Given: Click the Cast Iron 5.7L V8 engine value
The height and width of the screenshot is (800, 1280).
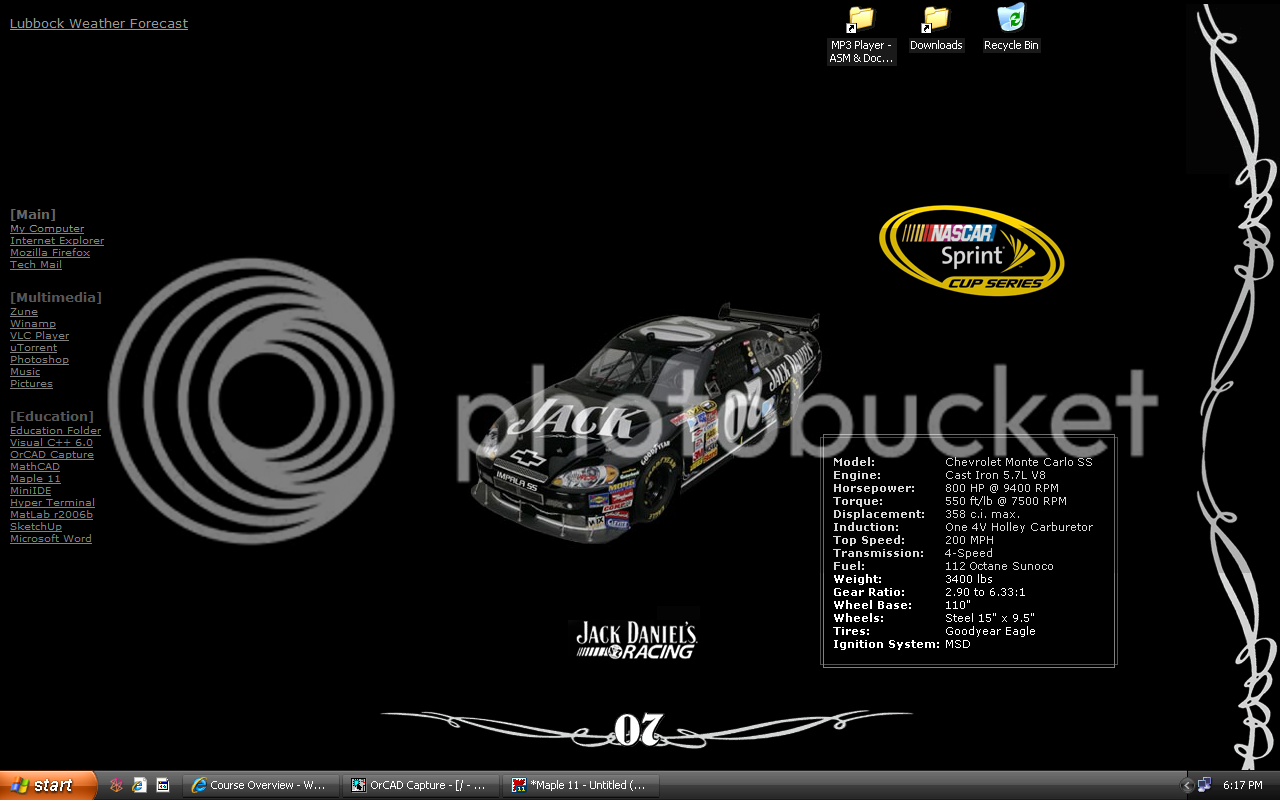Looking at the screenshot, I should pos(996,475).
